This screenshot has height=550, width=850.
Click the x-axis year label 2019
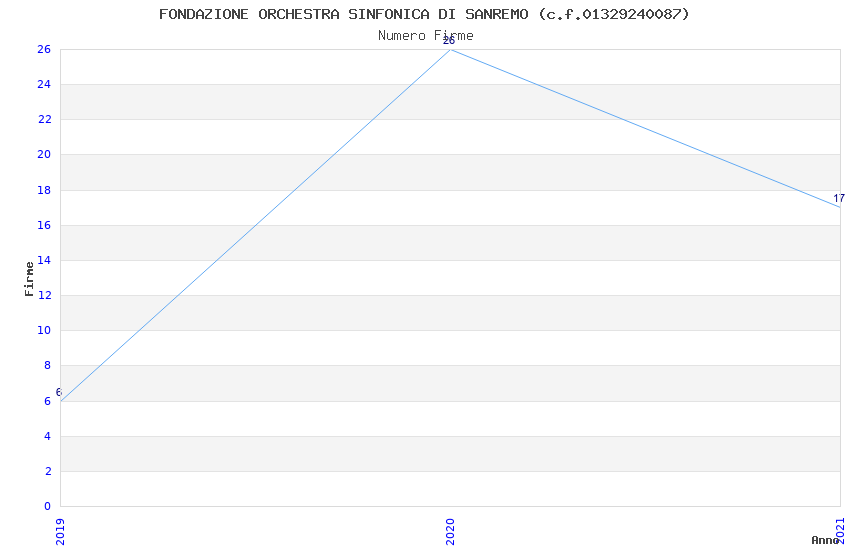pos(60,532)
